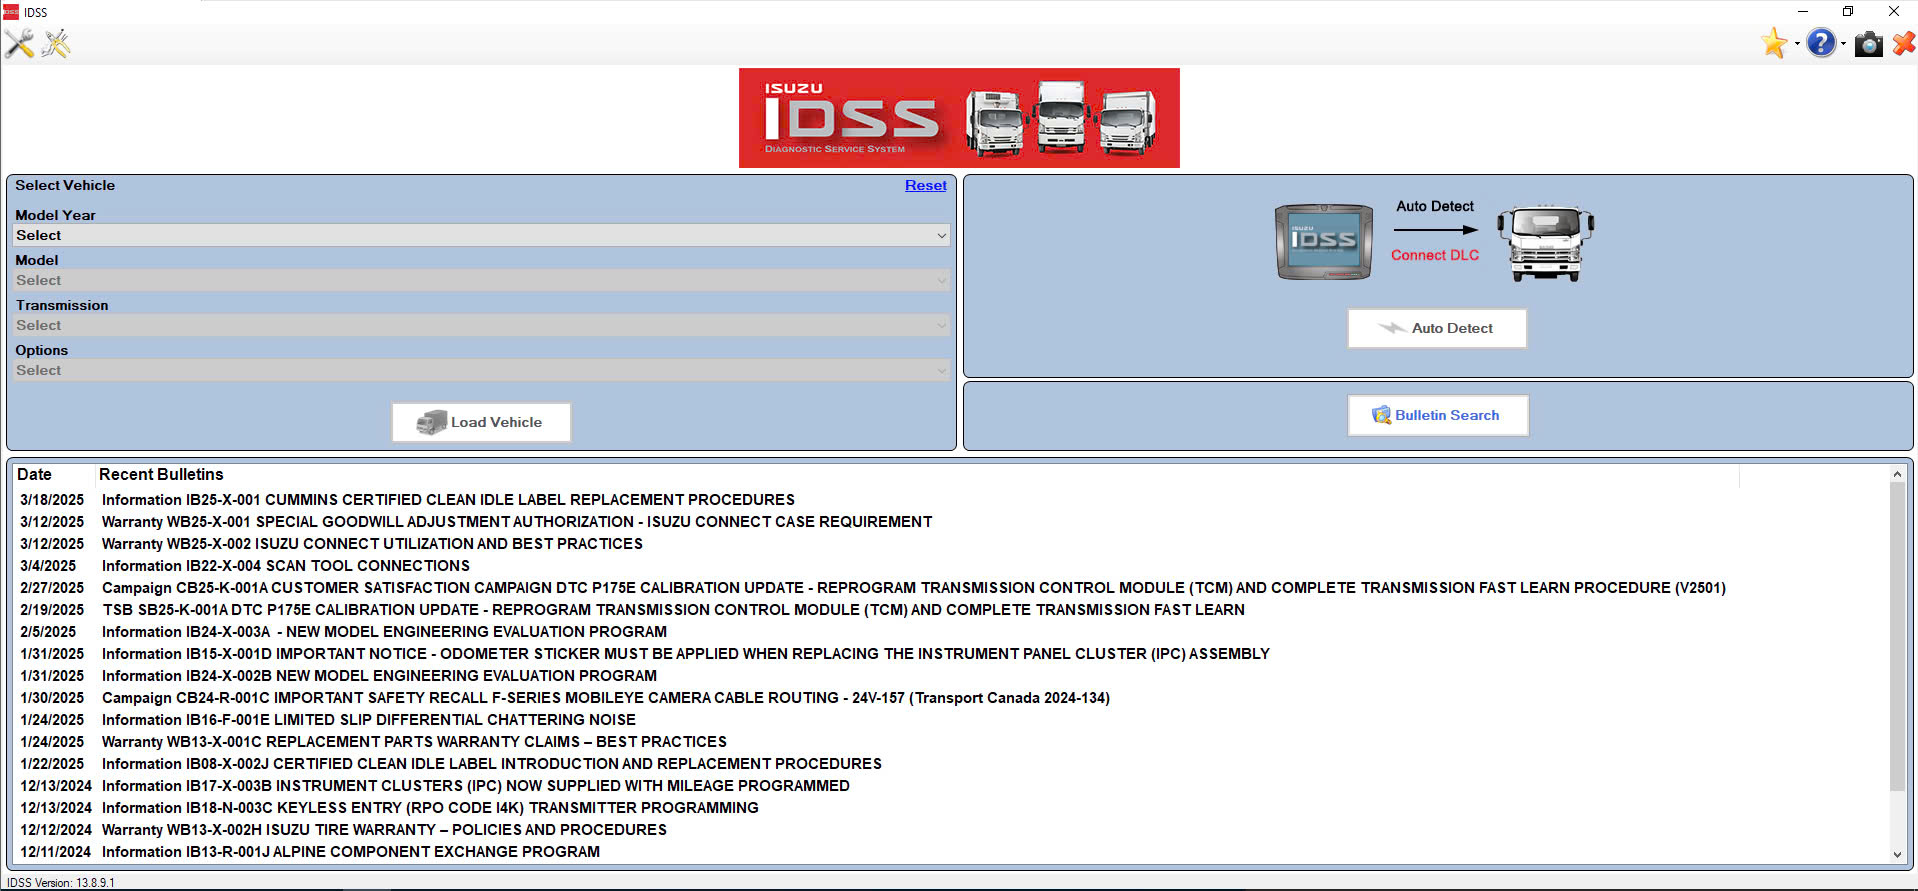Image resolution: width=1918 pixels, height=891 pixels.
Task: Click the bulletin list vertical scrollbar thumb
Action: 1897,637
